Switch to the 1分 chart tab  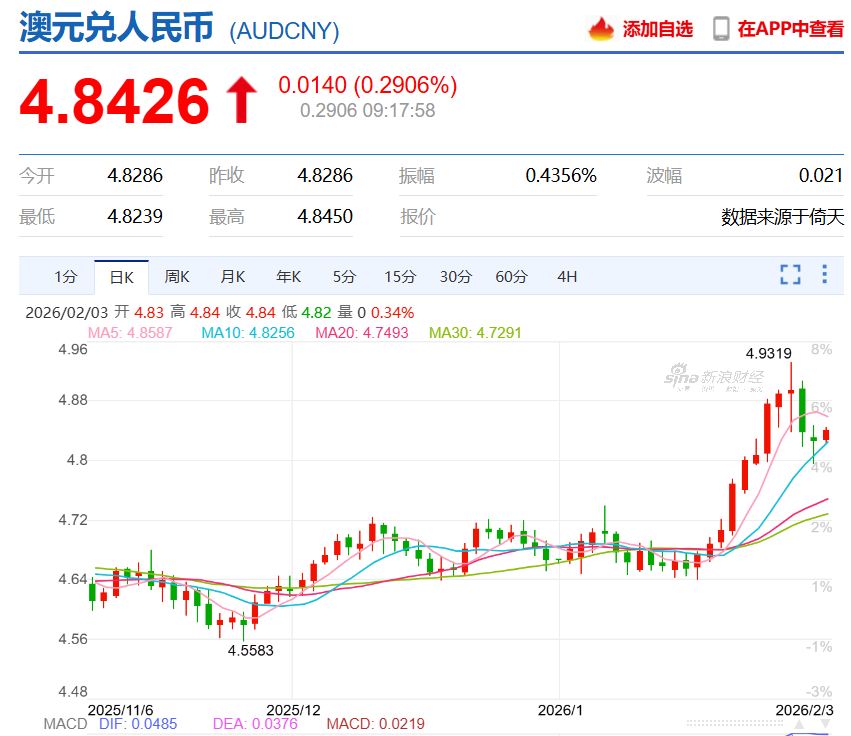pos(66,277)
